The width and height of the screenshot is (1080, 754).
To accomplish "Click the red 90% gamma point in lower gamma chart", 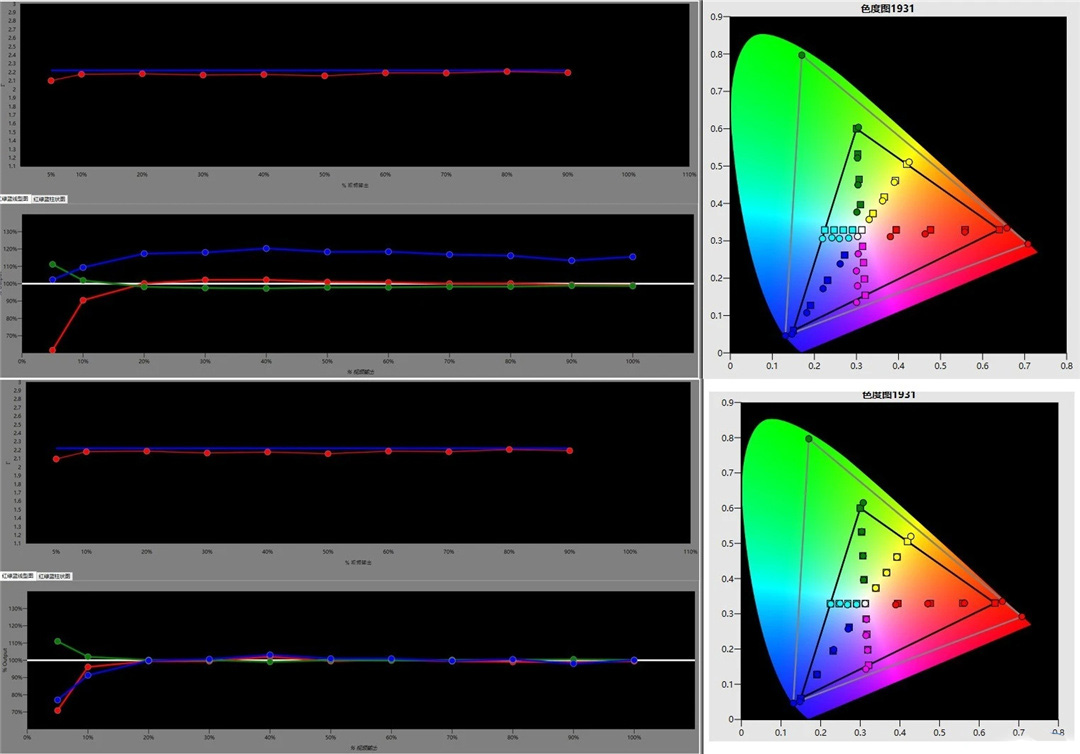I will (x=570, y=450).
